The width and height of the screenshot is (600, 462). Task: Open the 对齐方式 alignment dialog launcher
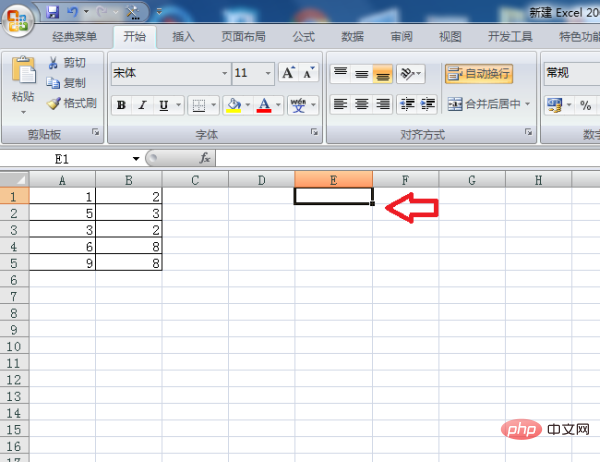pos(528,132)
